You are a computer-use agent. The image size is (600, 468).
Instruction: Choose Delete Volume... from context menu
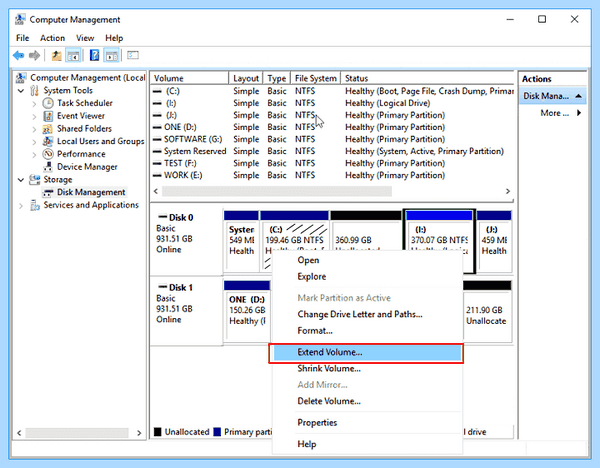[366, 401]
